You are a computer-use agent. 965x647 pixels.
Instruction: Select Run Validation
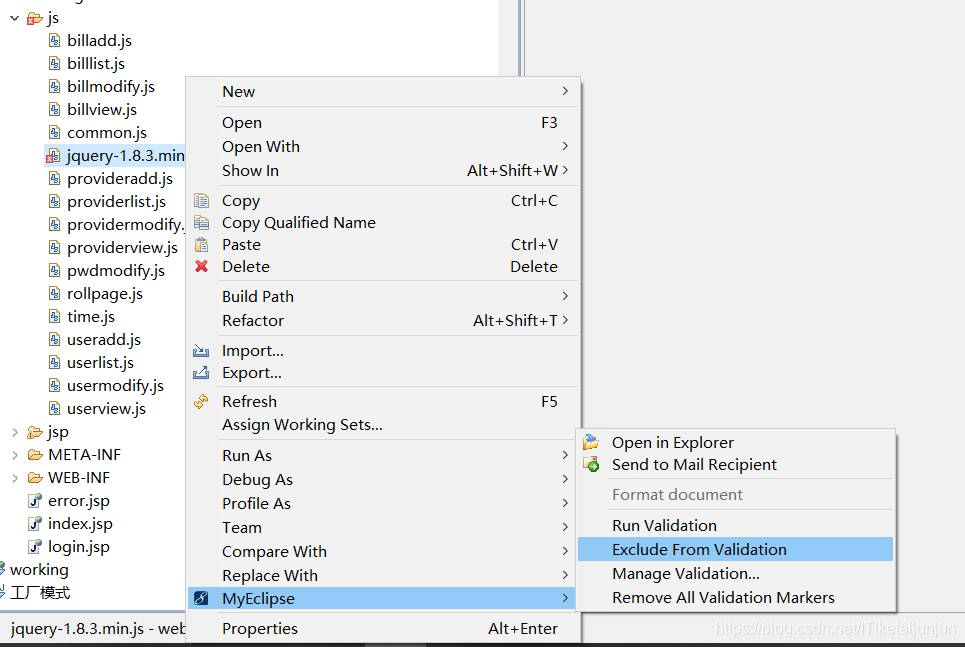[x=735, y=525]
